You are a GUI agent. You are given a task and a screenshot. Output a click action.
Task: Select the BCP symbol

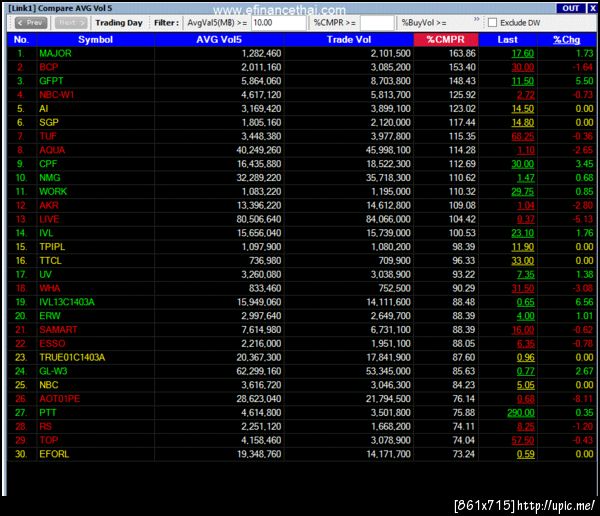point(49,67)
